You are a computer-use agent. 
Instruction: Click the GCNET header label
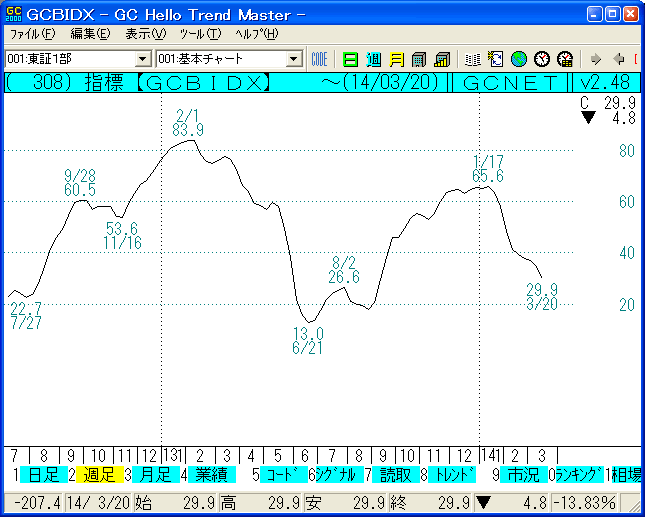click(x=510, y=83)
